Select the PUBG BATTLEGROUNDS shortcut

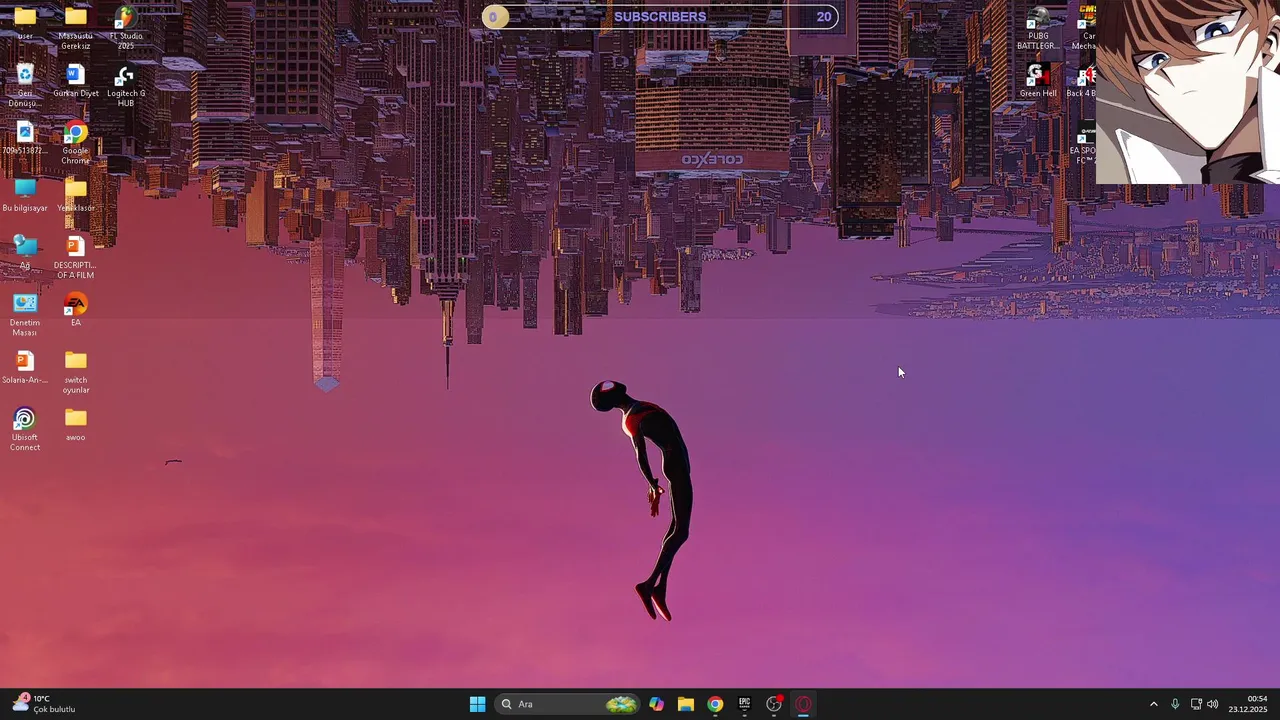[x=1037, y=27]
